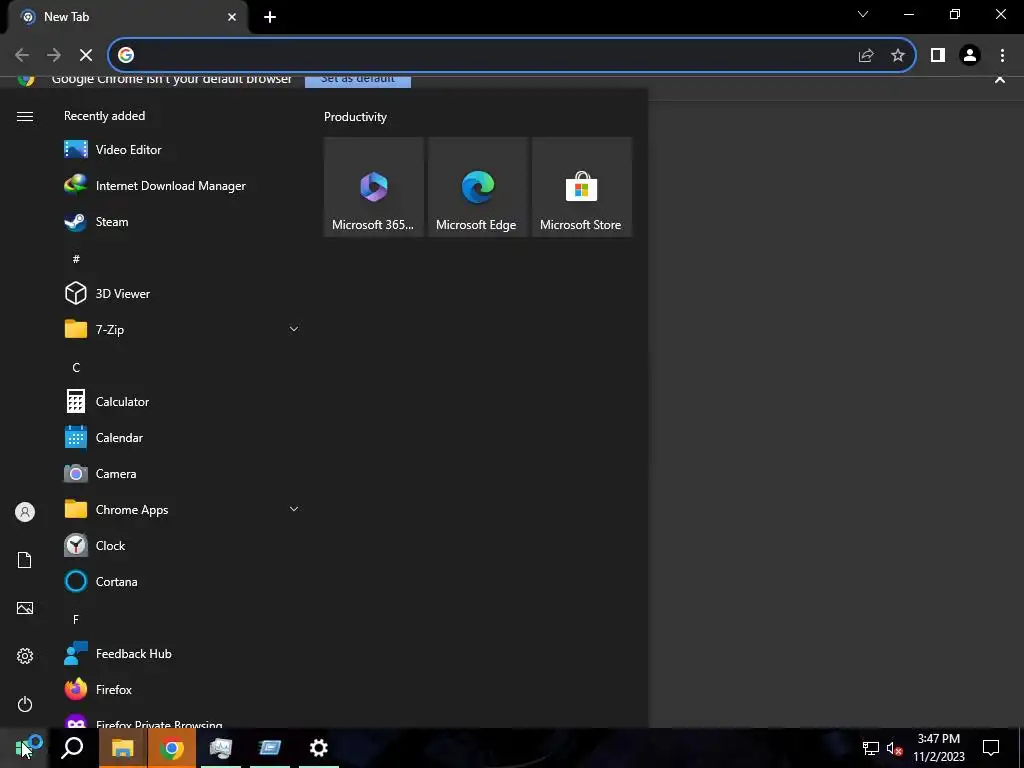Open Chrome tab search dropdown
1024x768 pixels.
click(863, 14)
